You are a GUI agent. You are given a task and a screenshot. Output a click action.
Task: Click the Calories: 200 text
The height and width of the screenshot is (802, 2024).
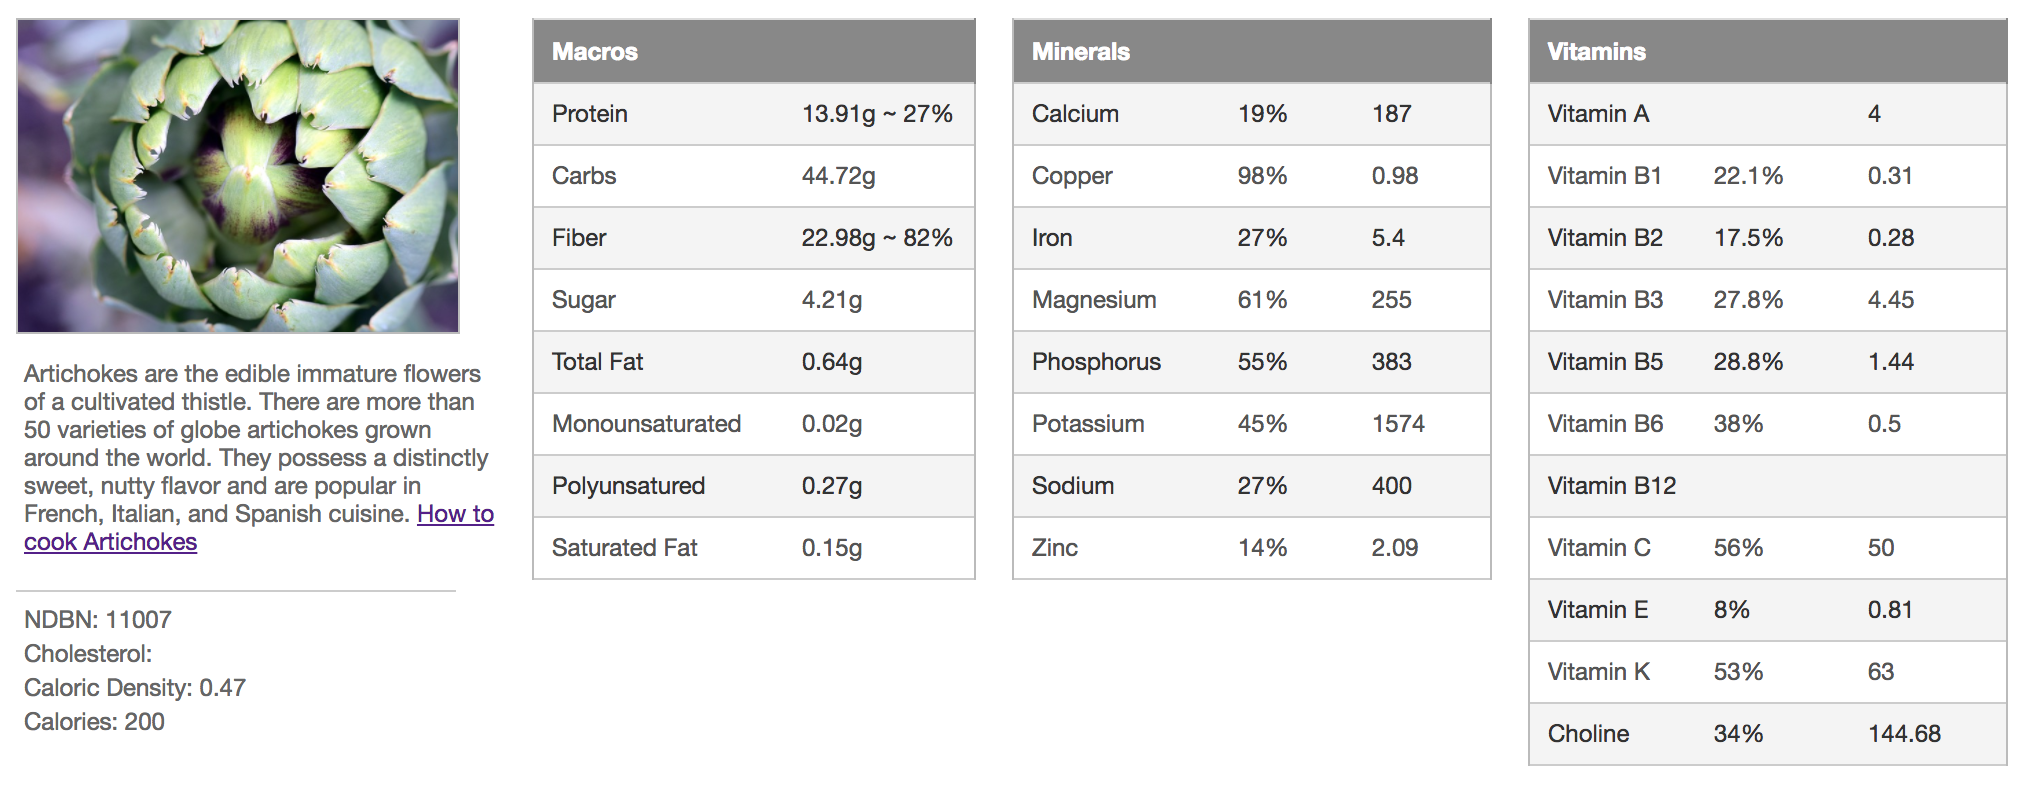pos(94,722)
